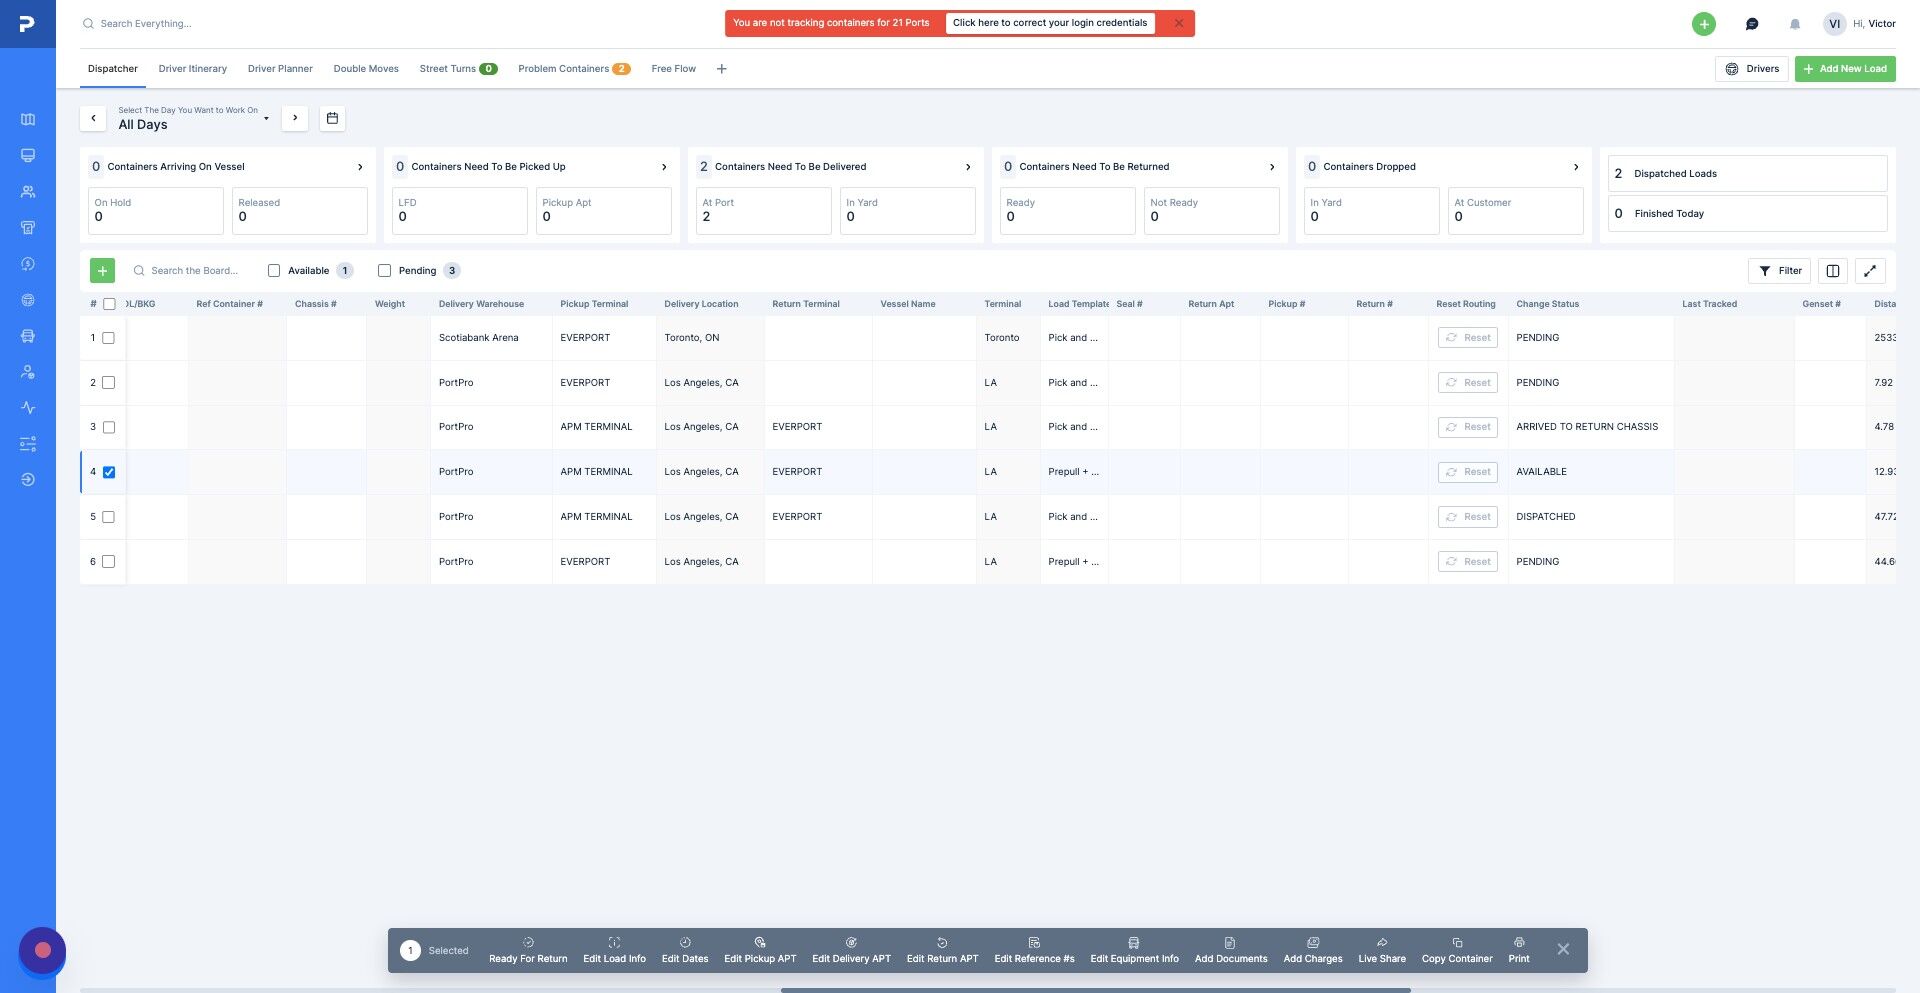Click Add Documents in the action bar
Viewport: 1920px width, 993px height.
1230,951
